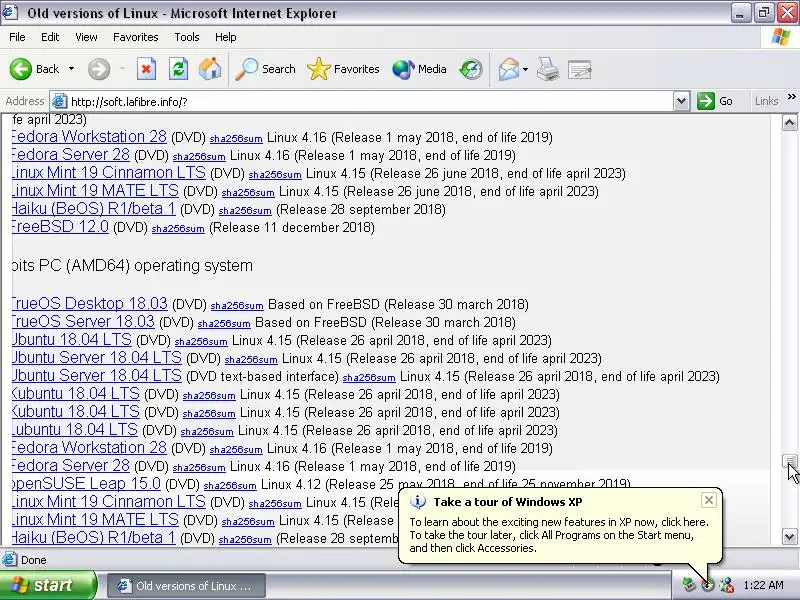The height and width of the screenshot is (600, 800).
Task: Click the Take a tour of Windows XP title
Action: pyautogui.click(x=508, y=502)
